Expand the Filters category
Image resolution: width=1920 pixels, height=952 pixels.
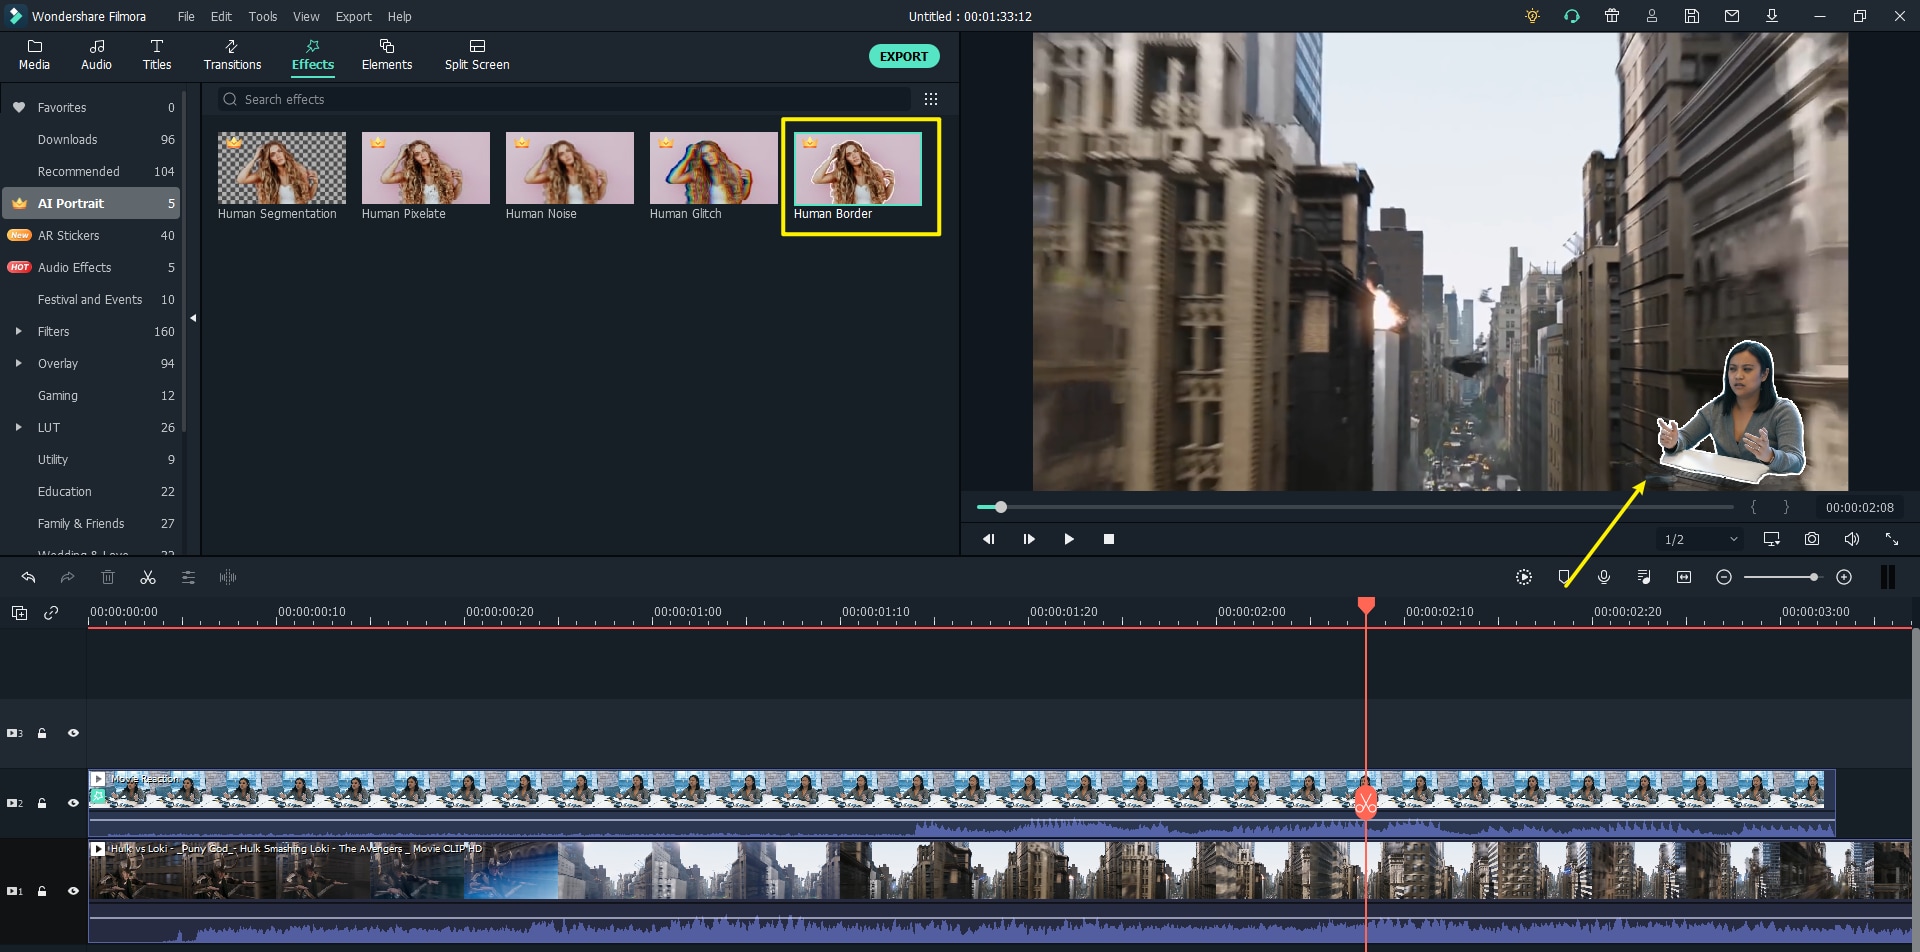click(x=18, y=331)
